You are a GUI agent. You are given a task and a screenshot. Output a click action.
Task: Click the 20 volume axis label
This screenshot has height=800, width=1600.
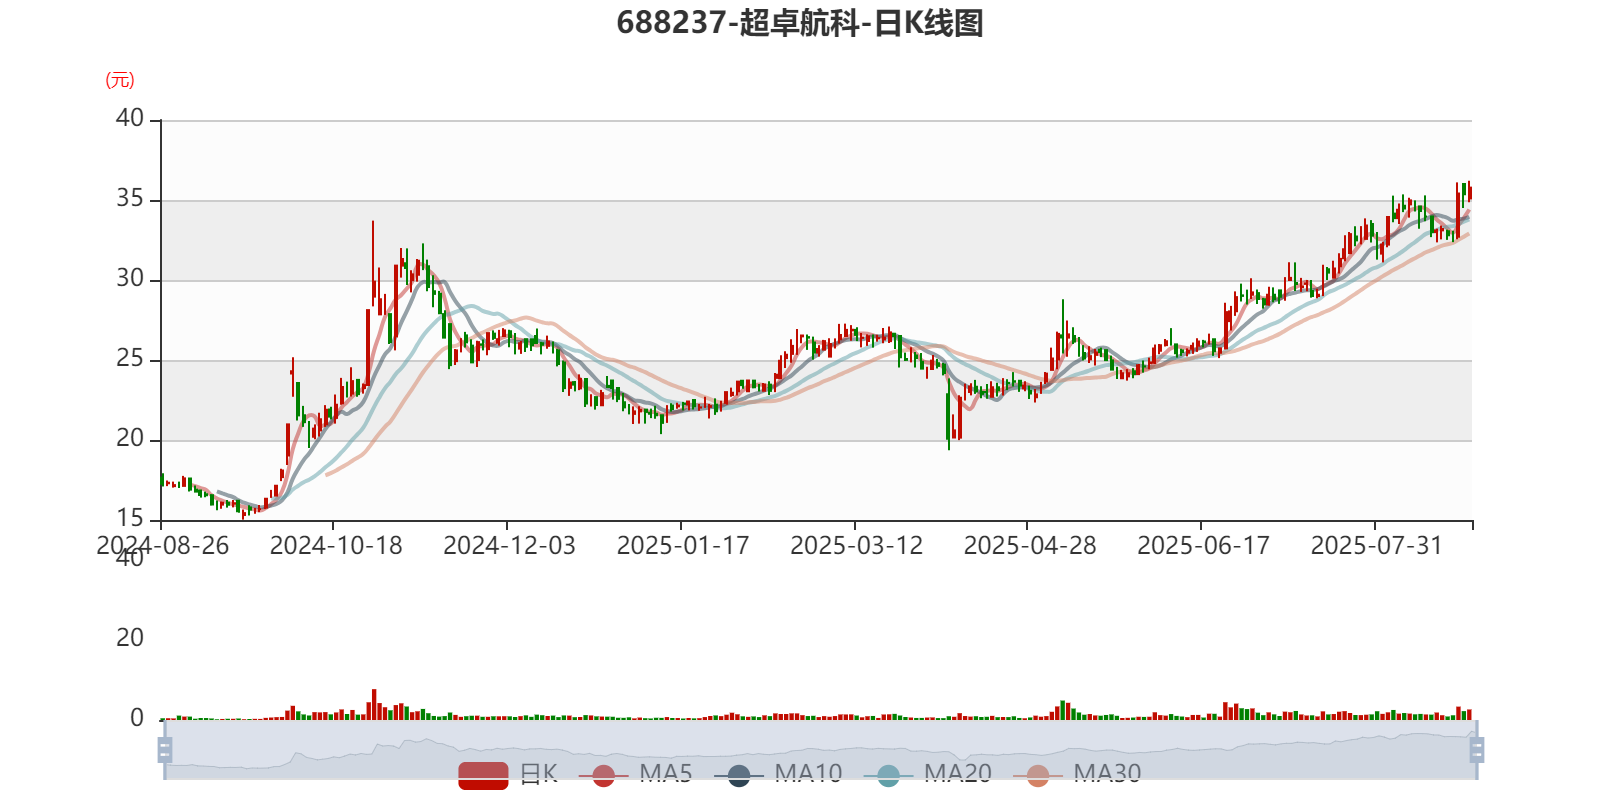pyautogui.click(x=130, y=638)
